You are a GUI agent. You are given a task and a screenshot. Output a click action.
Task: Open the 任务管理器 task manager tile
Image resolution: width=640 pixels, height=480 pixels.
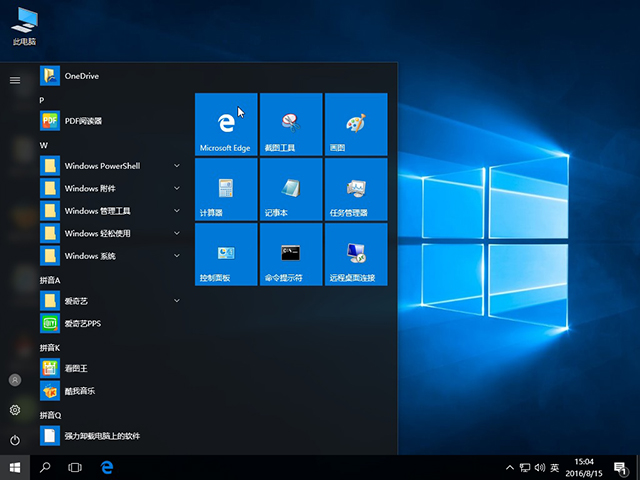[355, 189]
